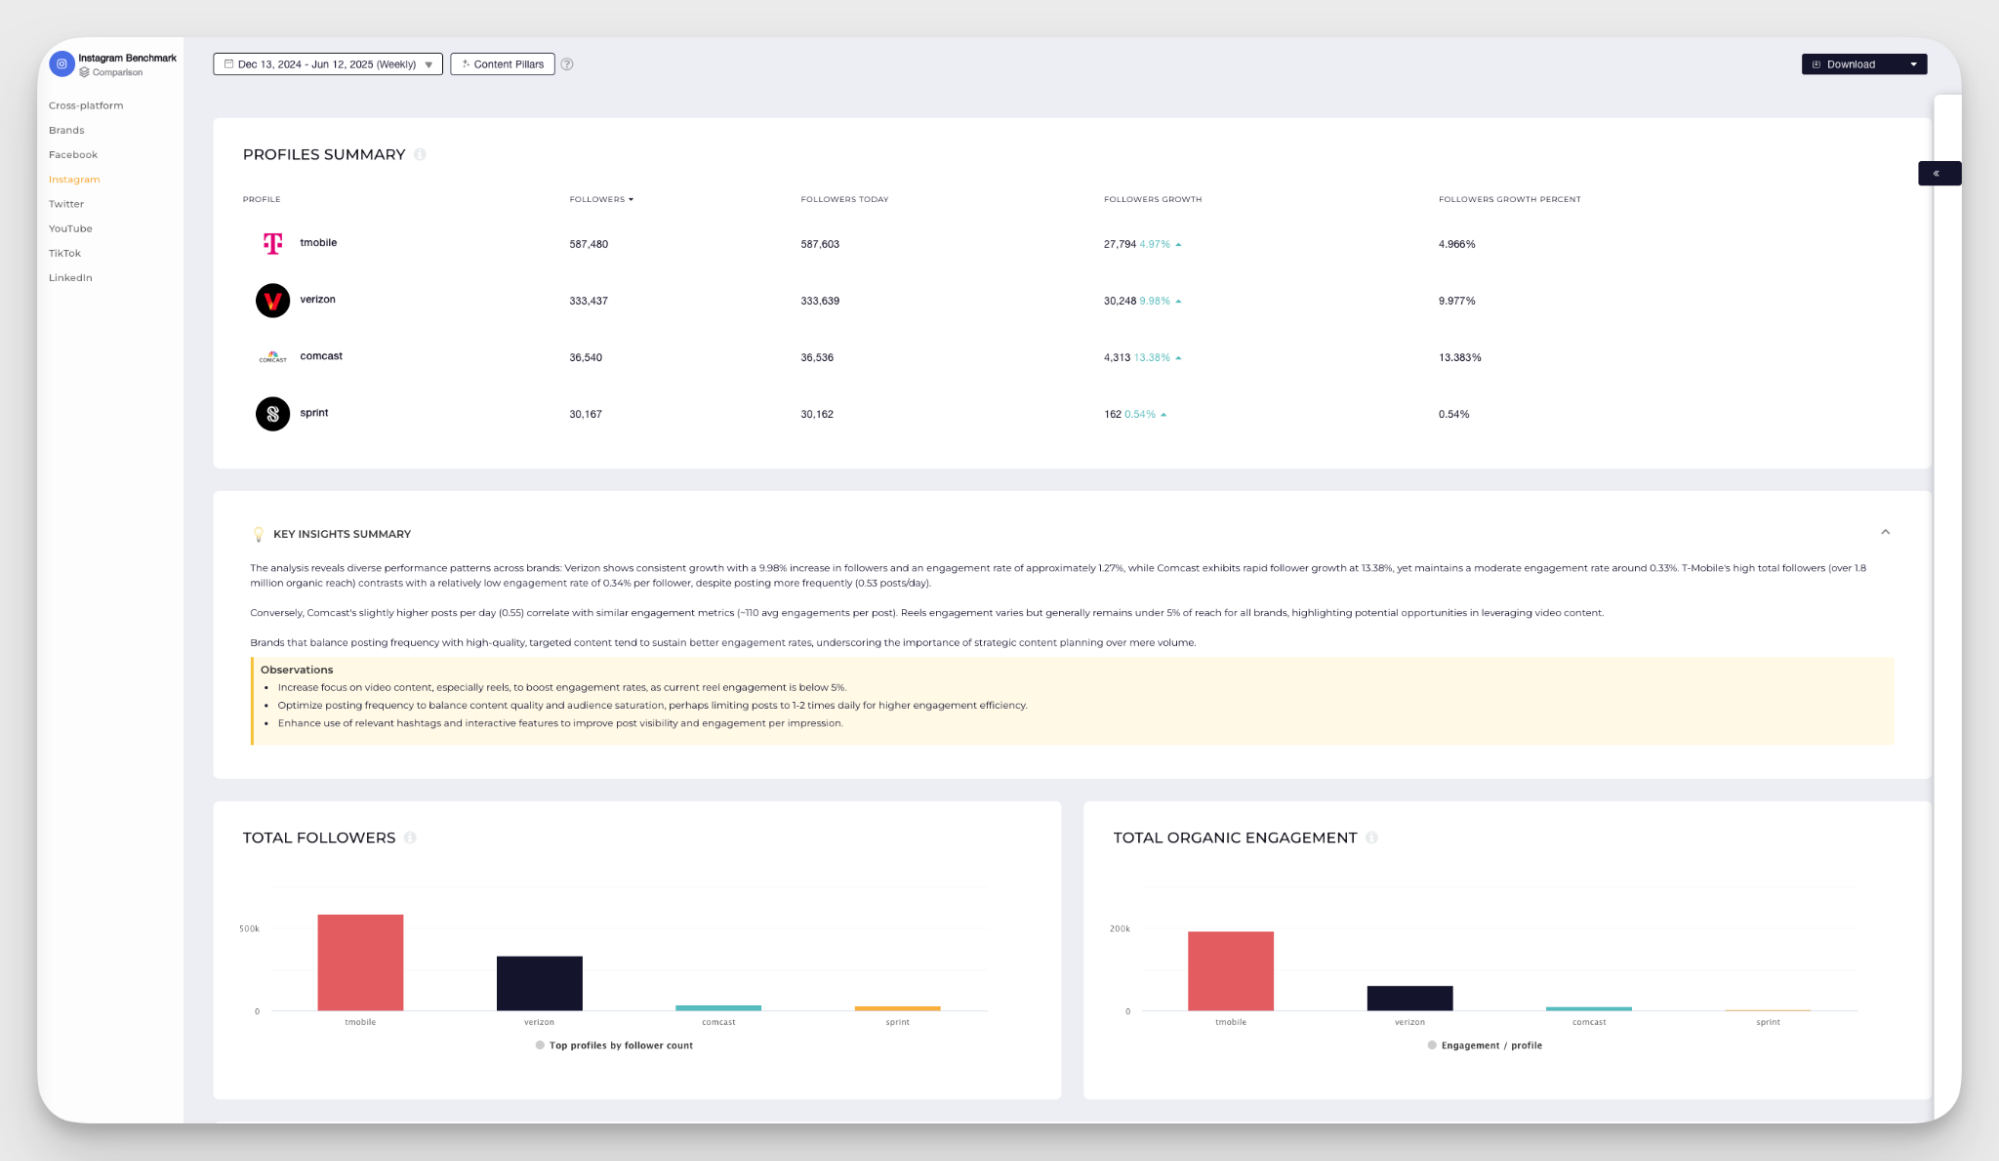Click verizon growth percent 9.977%
This screenshot has height=1161, width=1999.
[1456, 301]
